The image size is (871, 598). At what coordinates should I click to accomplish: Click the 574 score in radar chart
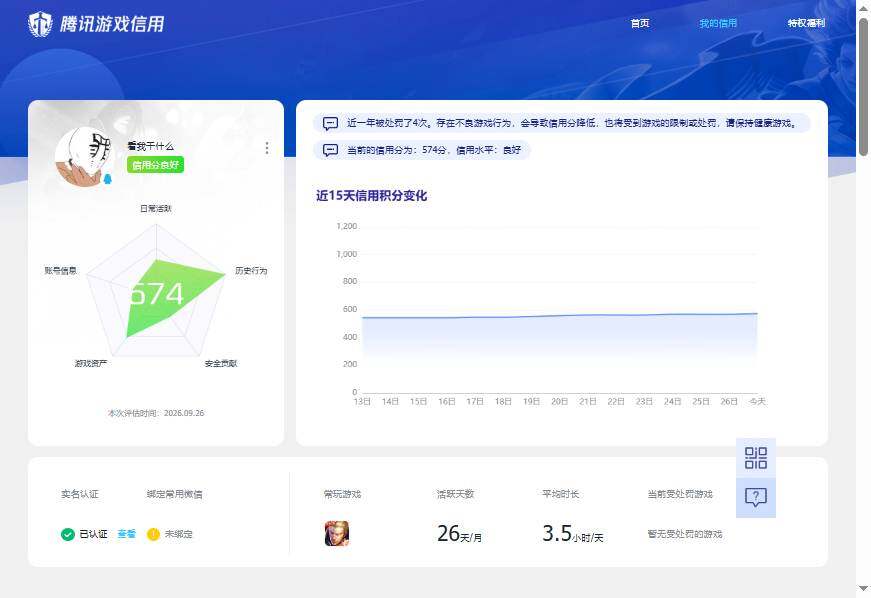coord(156,294)
